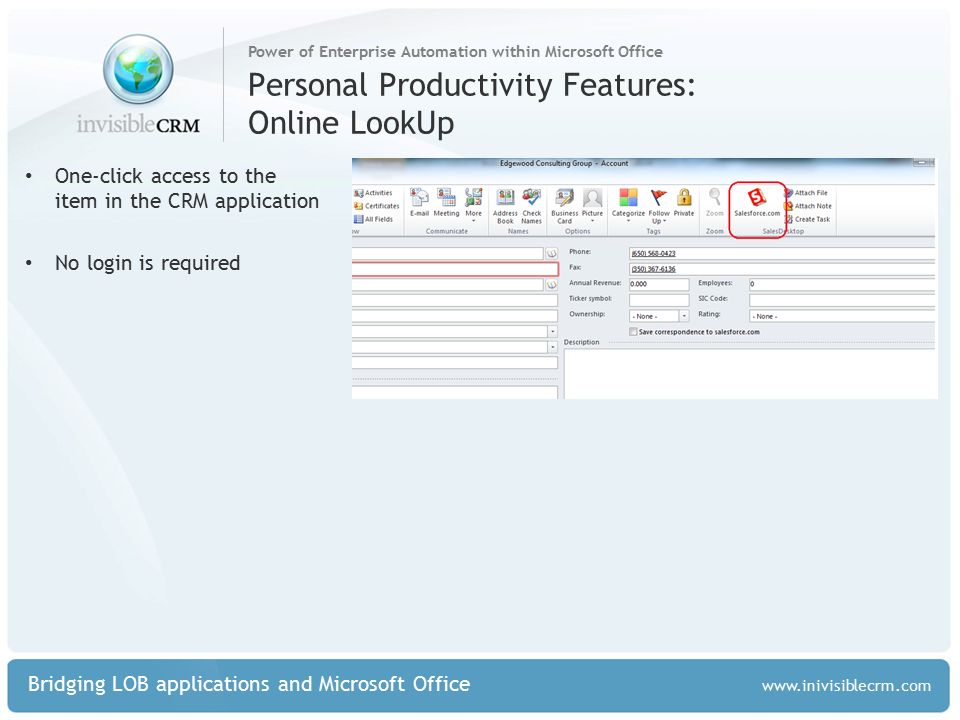Open the More communicate dropdown
This screenshot has height=720, width=960.
tap(473, 204)
